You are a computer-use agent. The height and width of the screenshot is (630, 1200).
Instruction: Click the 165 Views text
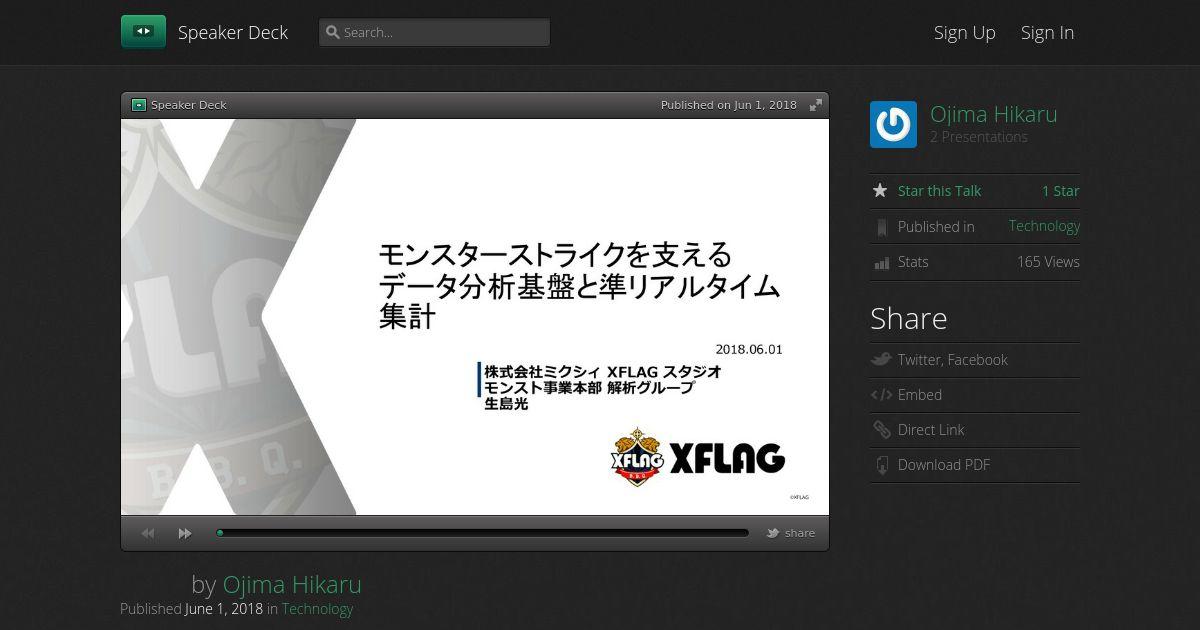coord(1048,262)
